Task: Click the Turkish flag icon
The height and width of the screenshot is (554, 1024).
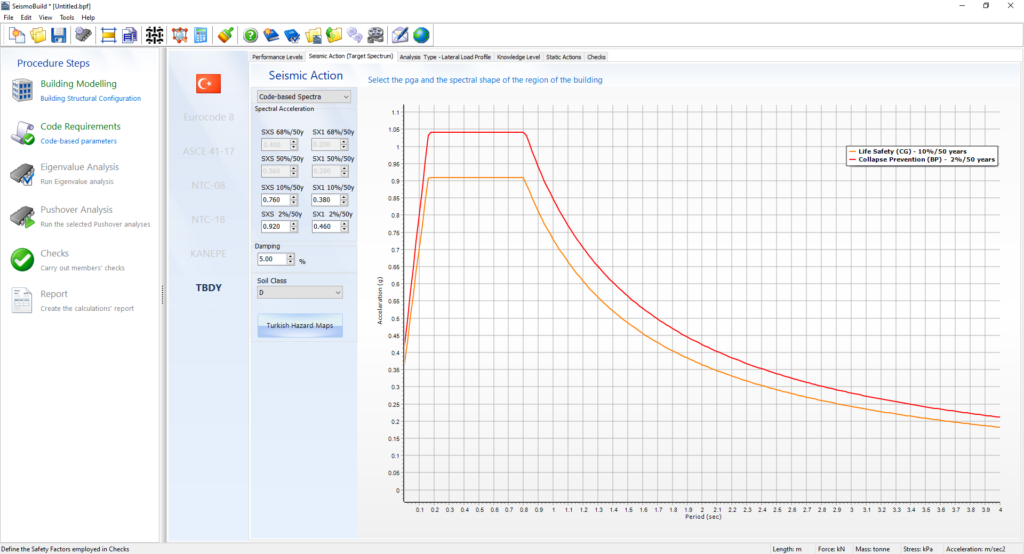Action: click(x=209, y=84)
